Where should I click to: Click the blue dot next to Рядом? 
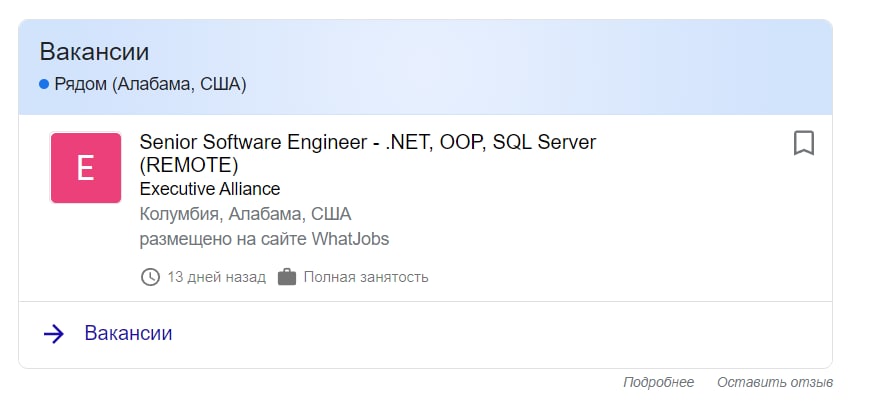[x=44, y=84]
